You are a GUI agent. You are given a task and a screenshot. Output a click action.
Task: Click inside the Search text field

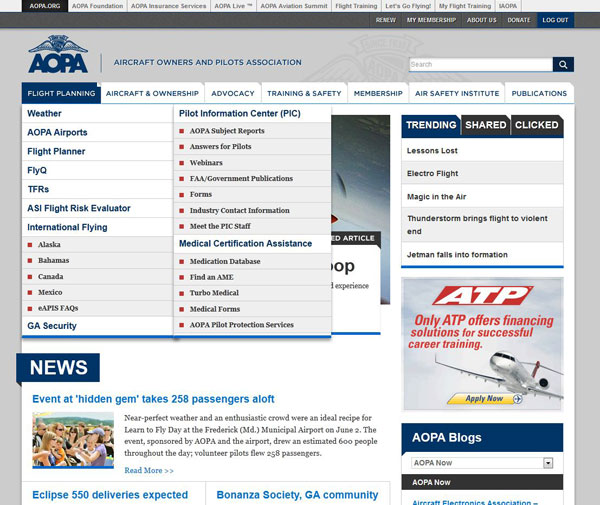[x=480, y=64]
